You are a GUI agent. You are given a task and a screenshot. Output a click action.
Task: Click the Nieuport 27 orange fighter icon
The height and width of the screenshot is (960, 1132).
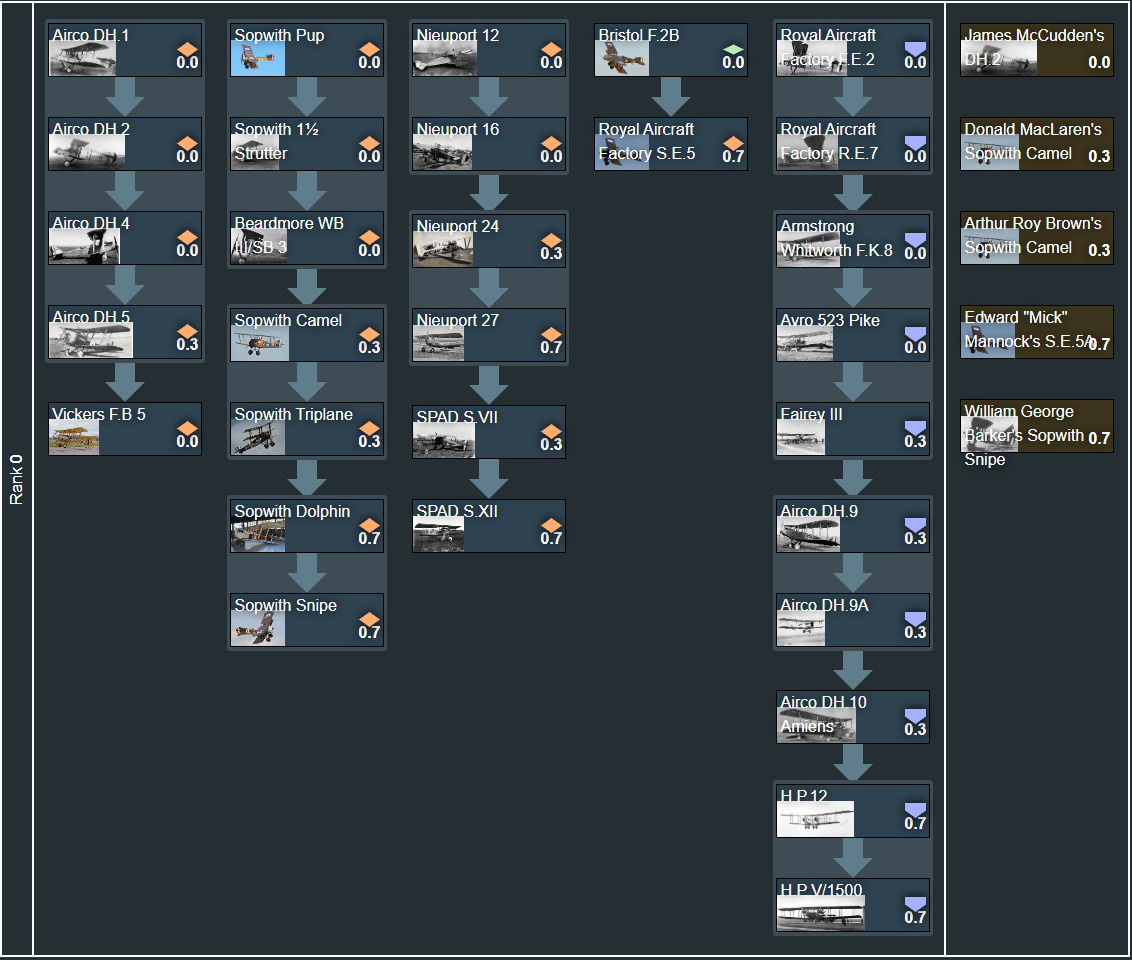click(x=551, y=332)
